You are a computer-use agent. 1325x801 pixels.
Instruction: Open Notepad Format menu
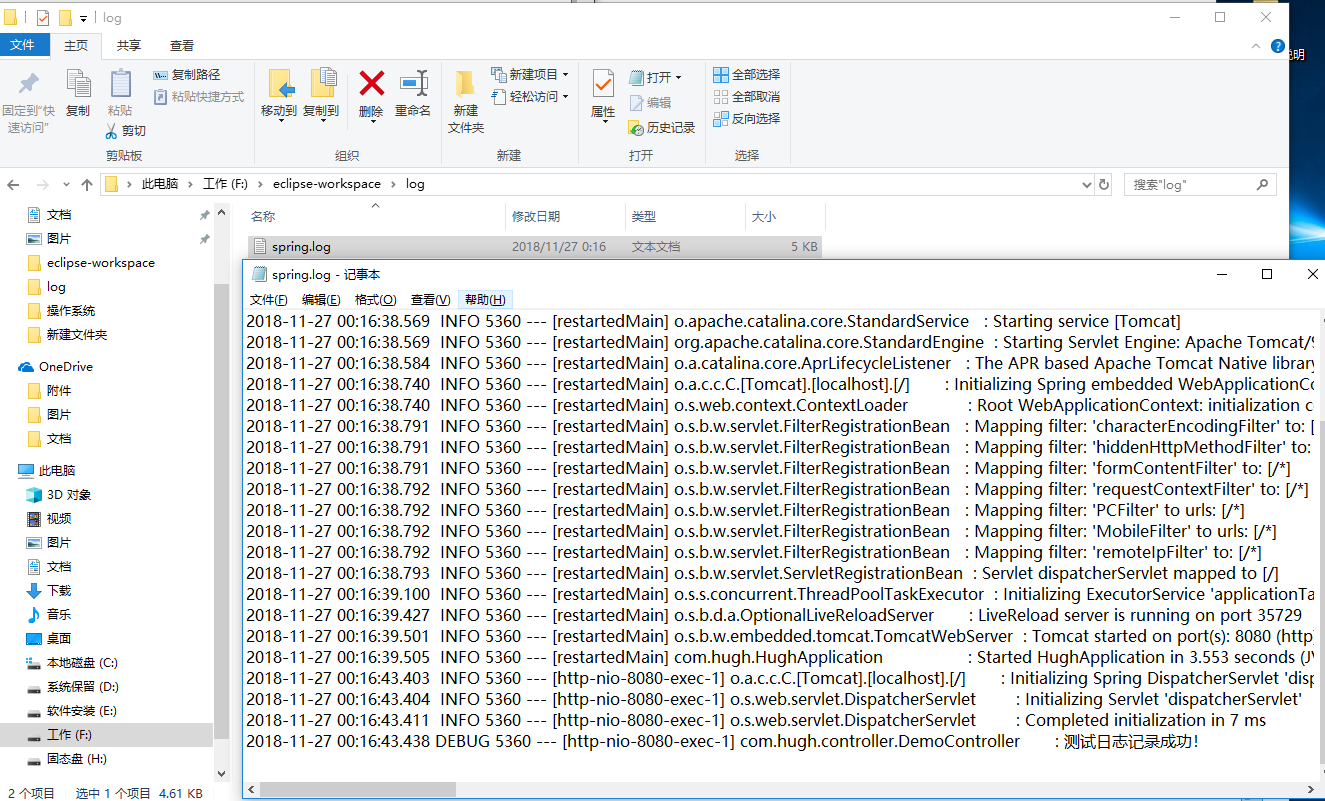(376, 300)
